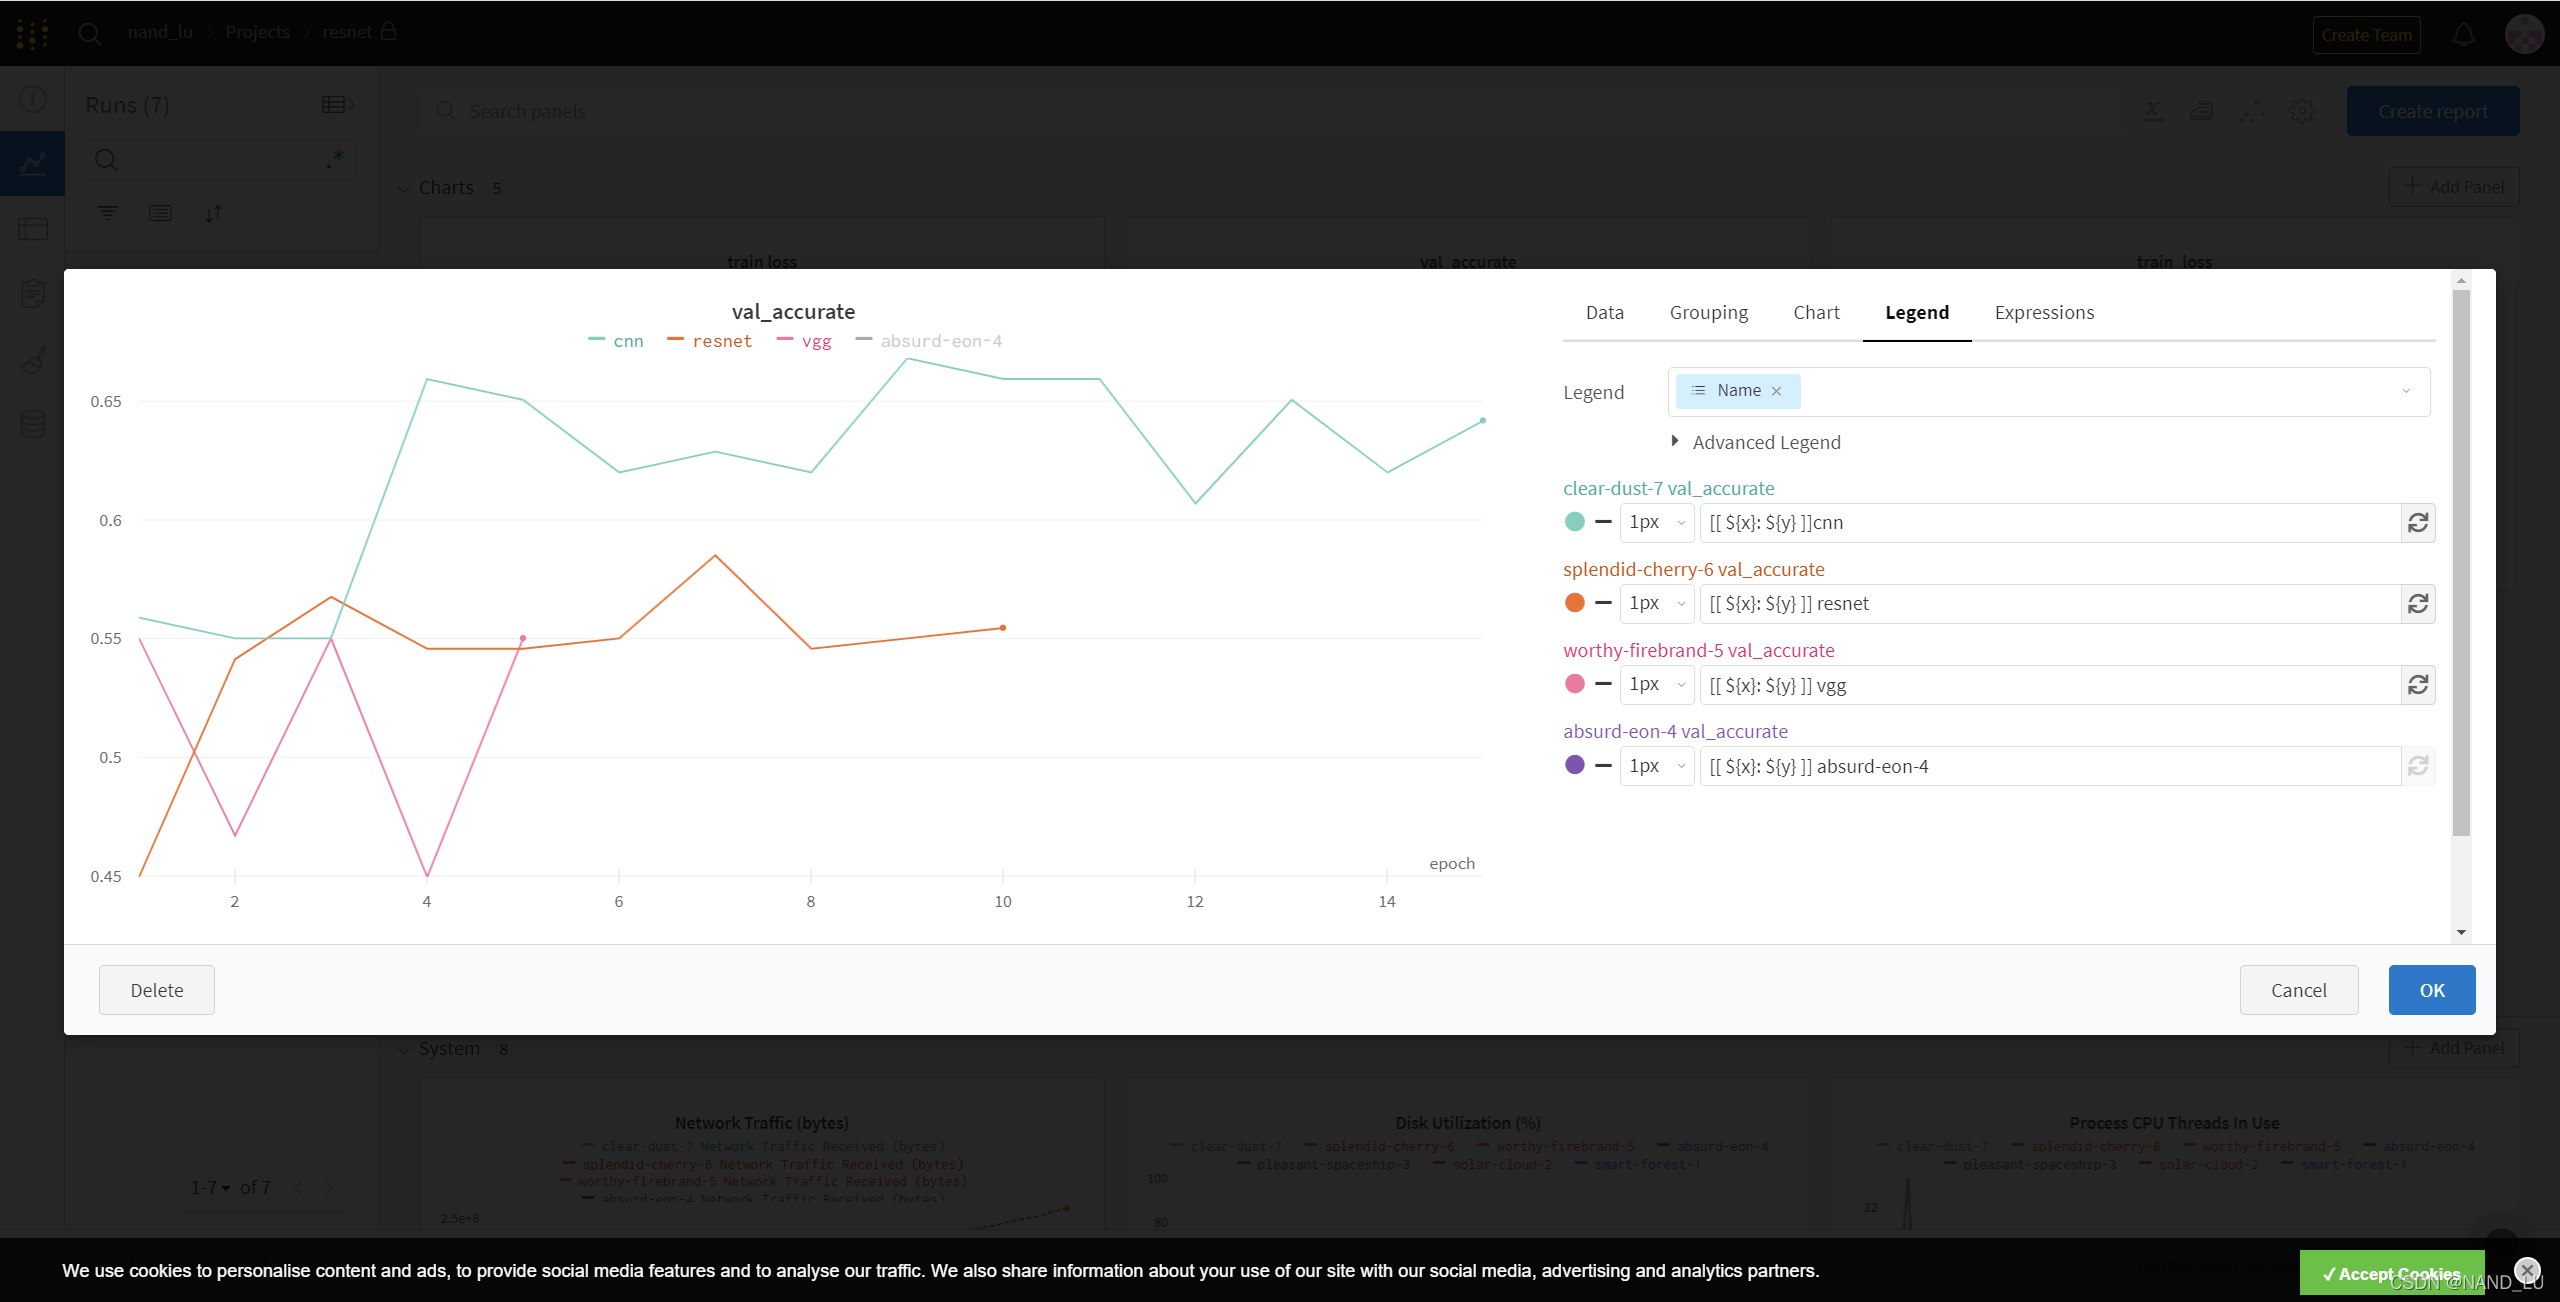Viewport: 2560px width, 1302px height.
Task: Toggle absurd-eon-4 series in chart legend
Action: [940, 341]
